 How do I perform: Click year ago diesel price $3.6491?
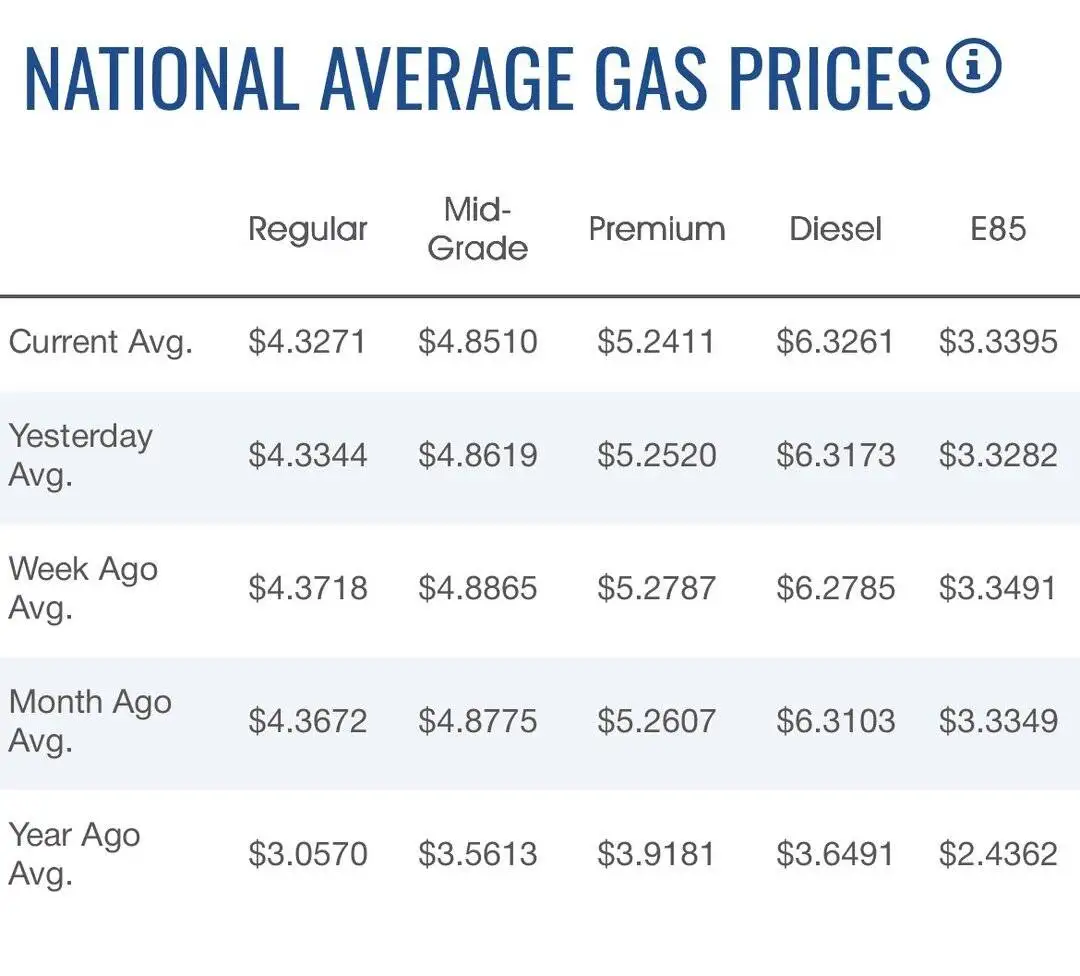[x=835, y=854]
